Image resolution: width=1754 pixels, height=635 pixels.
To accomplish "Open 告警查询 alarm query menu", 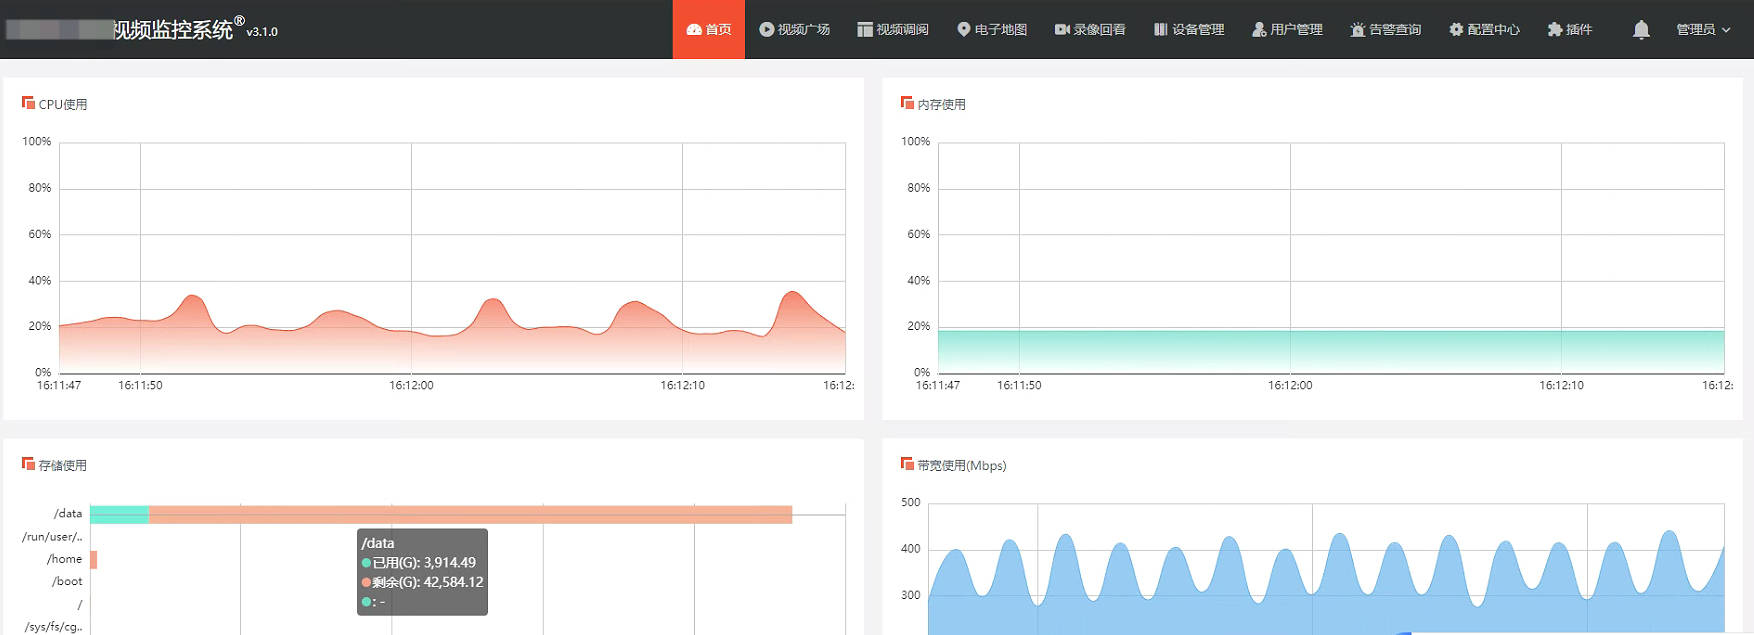I will pos(1385,29).
